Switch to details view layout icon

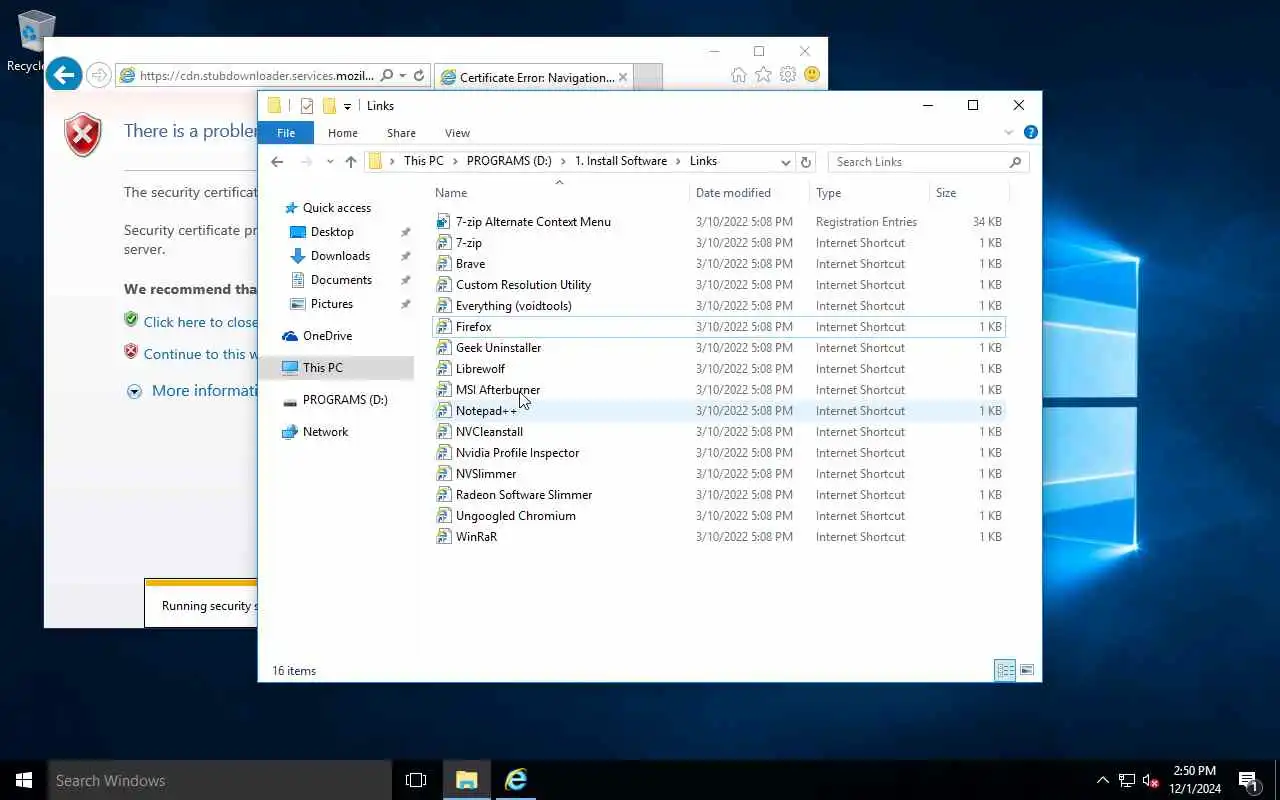point(1005,670)
